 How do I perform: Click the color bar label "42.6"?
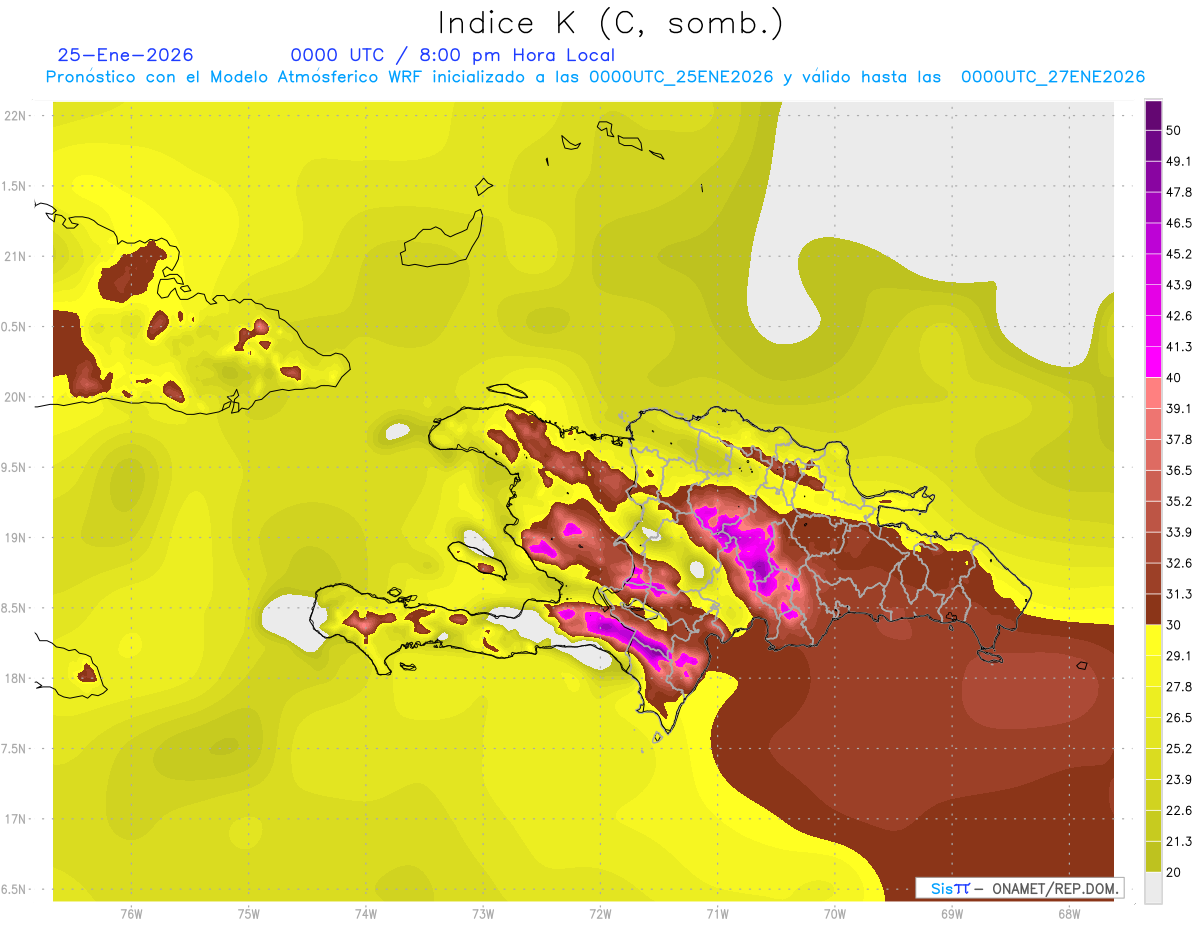[x=1179, y=316]
